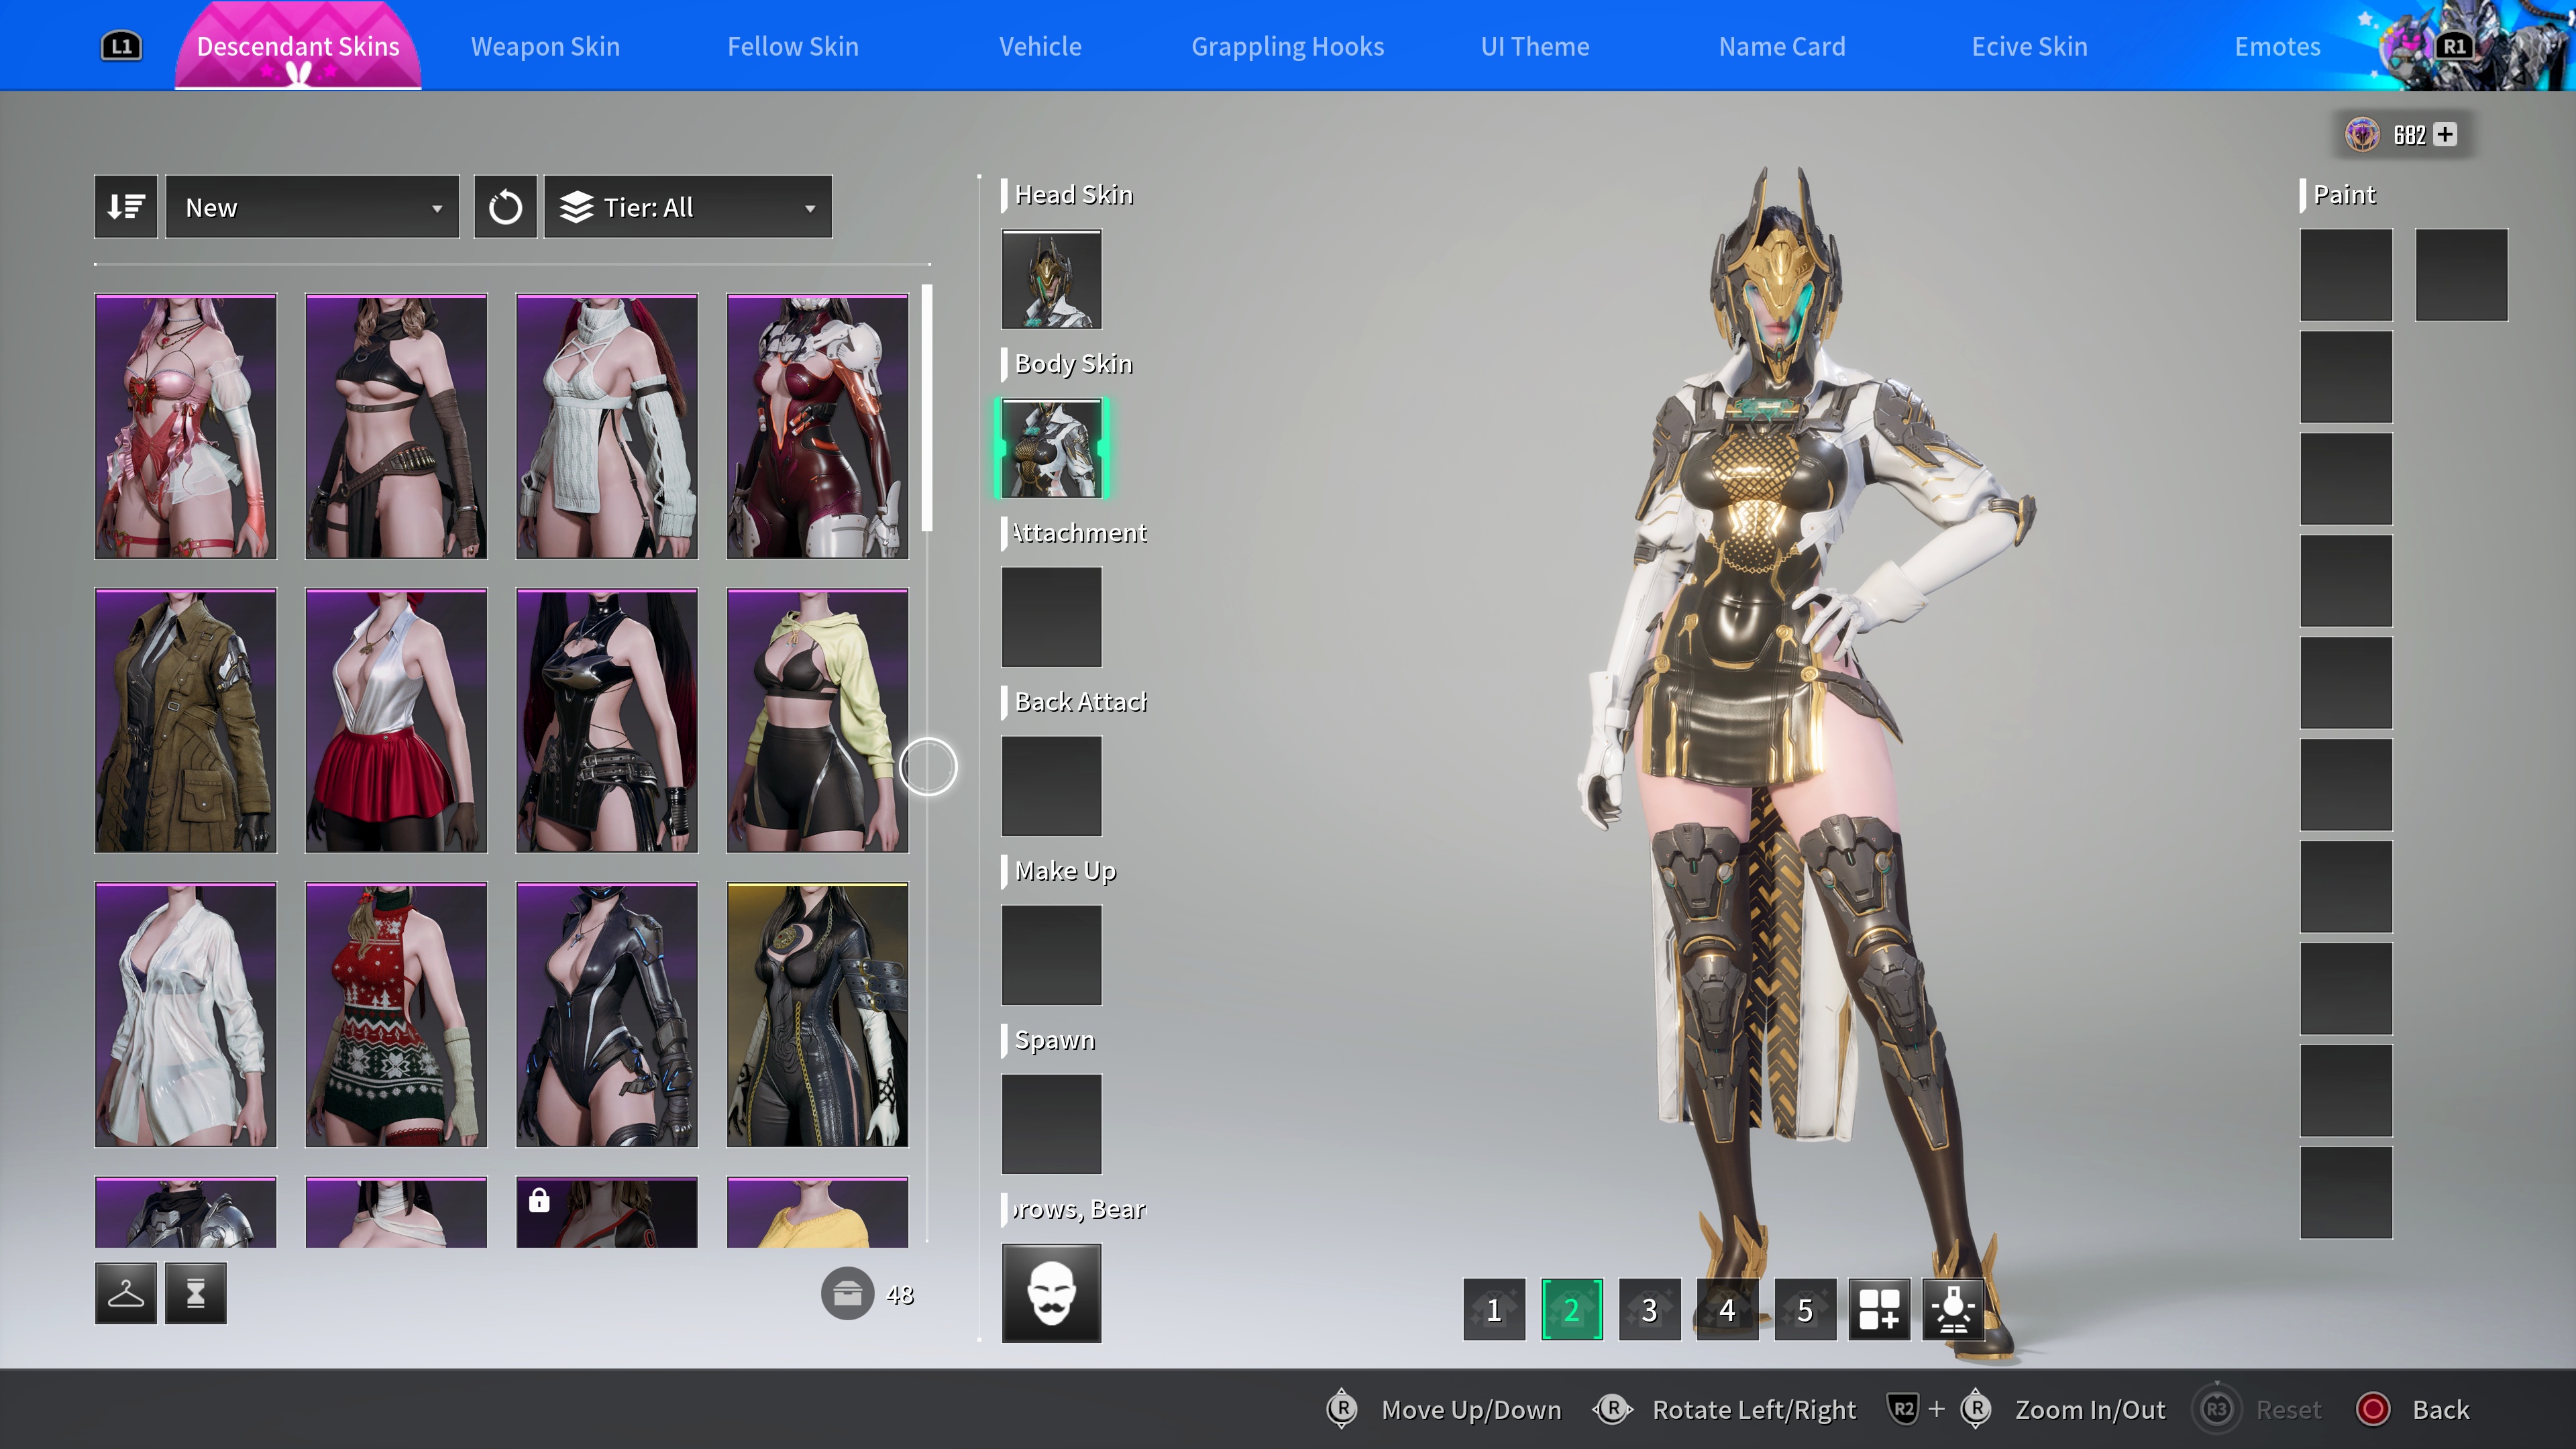Select the red skirt outfit thumbnail
2576x1449 pixels.
[396, 720]
